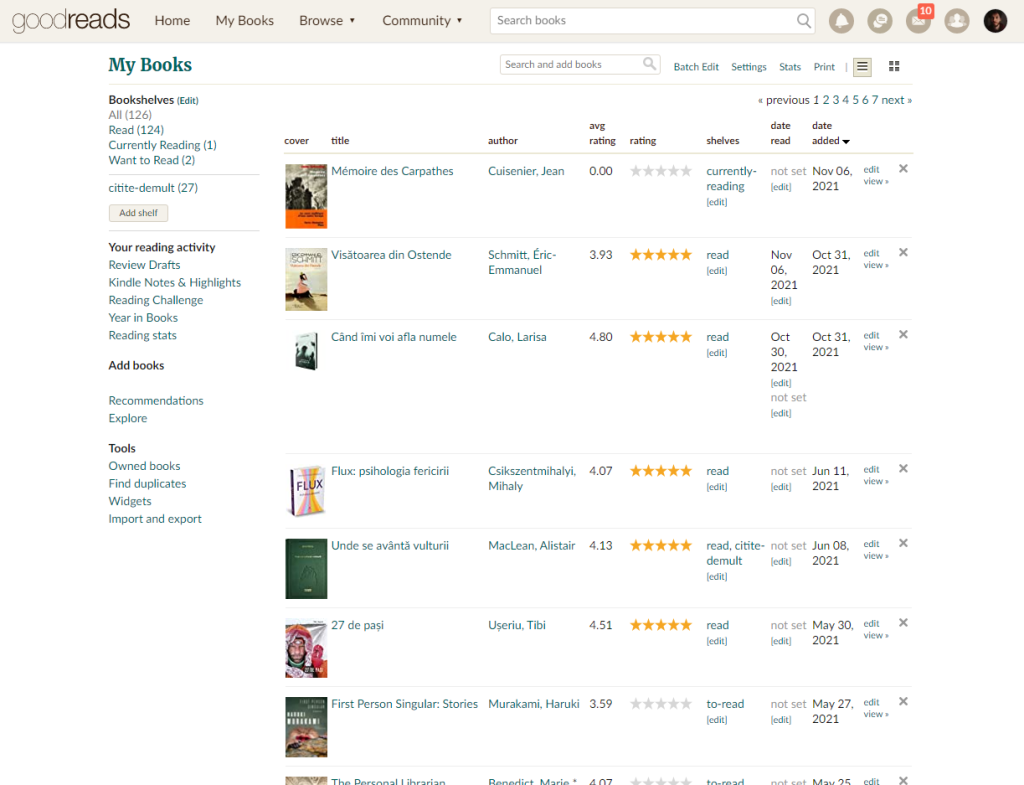Open cover of Flux: psihologia fericirii

(x=306, y=490)
